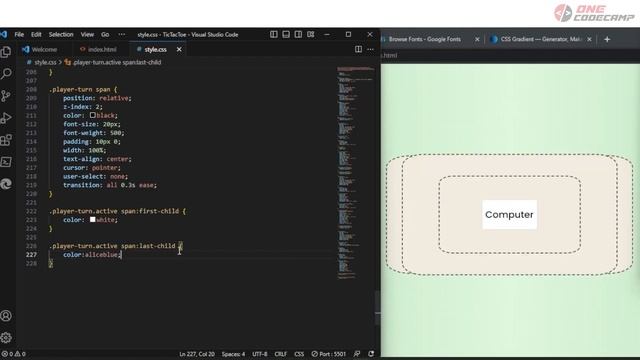This screenshot has width=640, height=360.
Task: Open Customize Layout icon in title bar
Action: [311, 35]
